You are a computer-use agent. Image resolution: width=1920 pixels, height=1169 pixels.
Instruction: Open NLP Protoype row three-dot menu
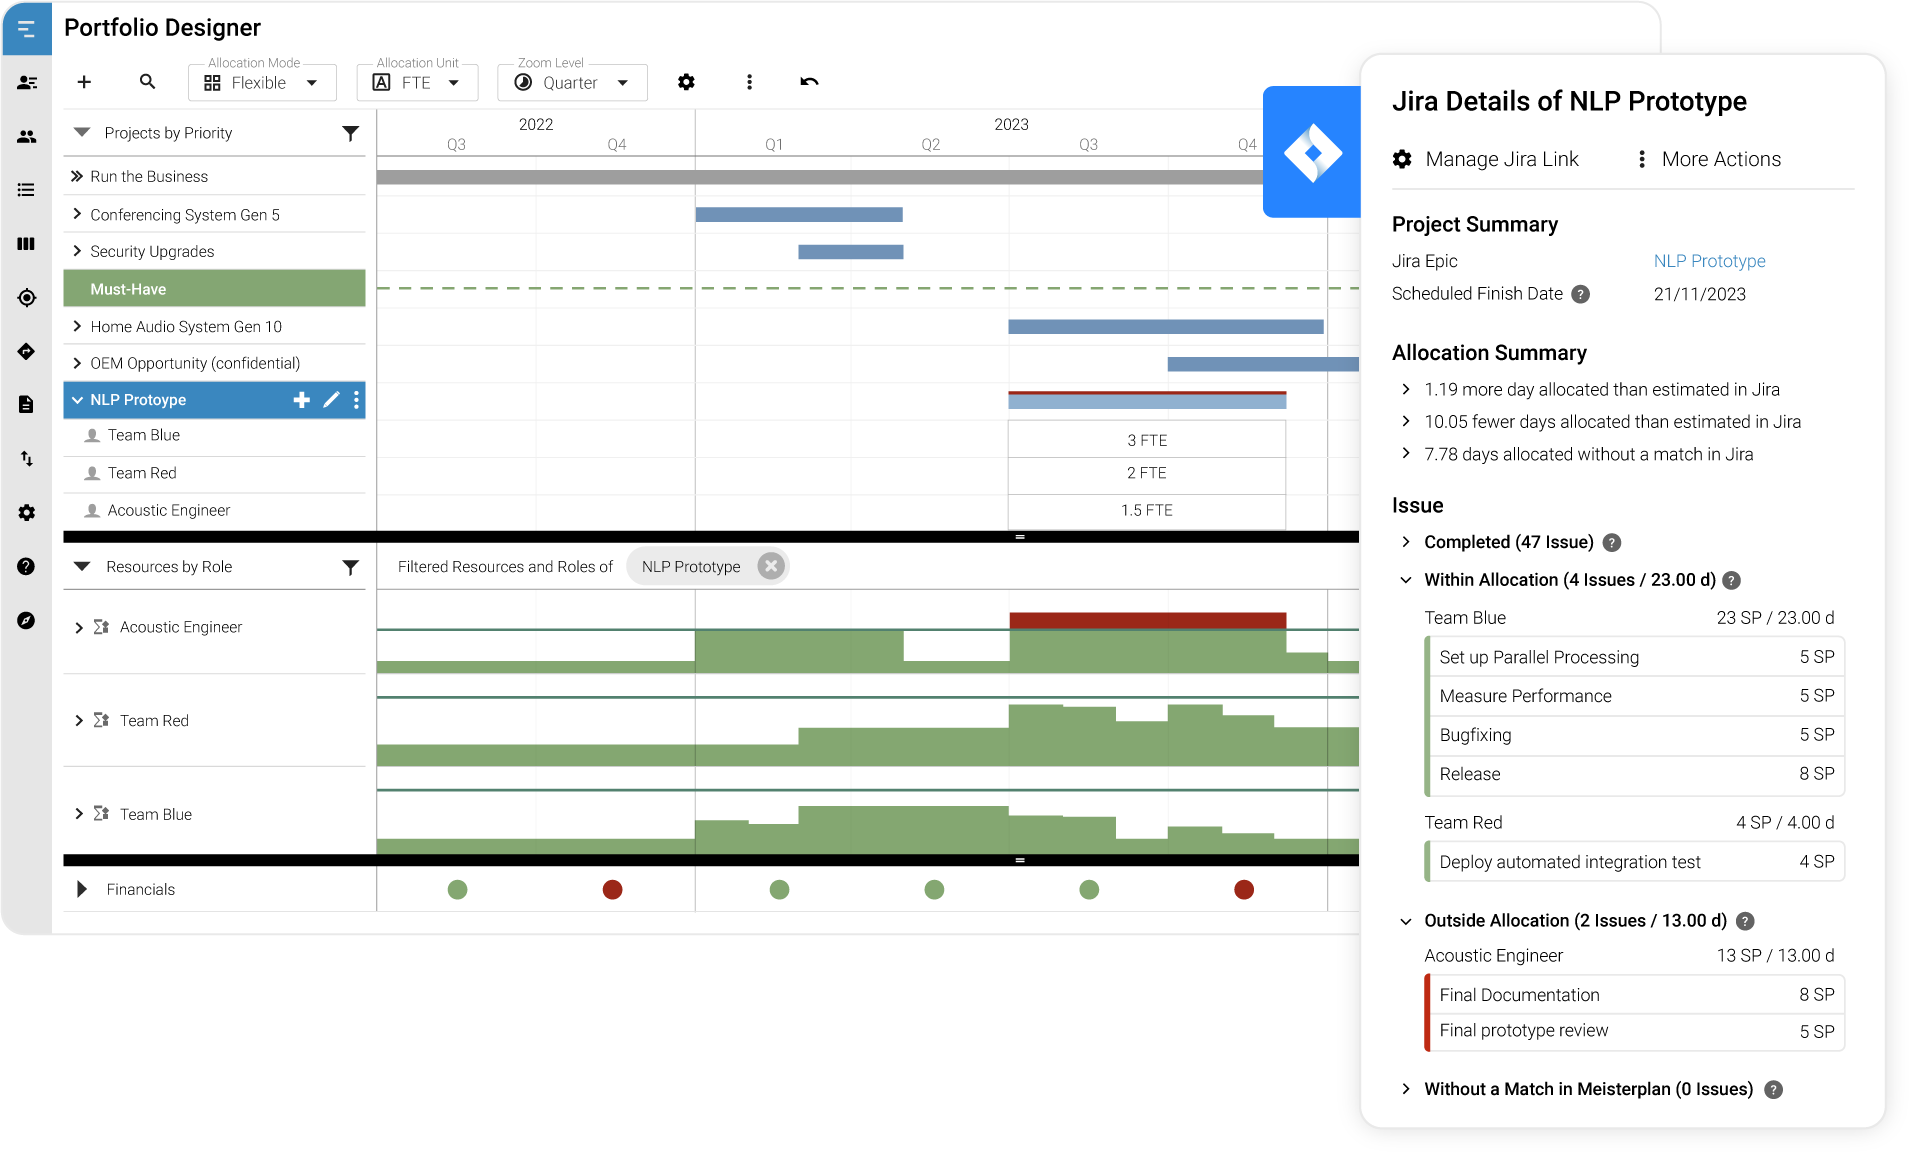356,400
